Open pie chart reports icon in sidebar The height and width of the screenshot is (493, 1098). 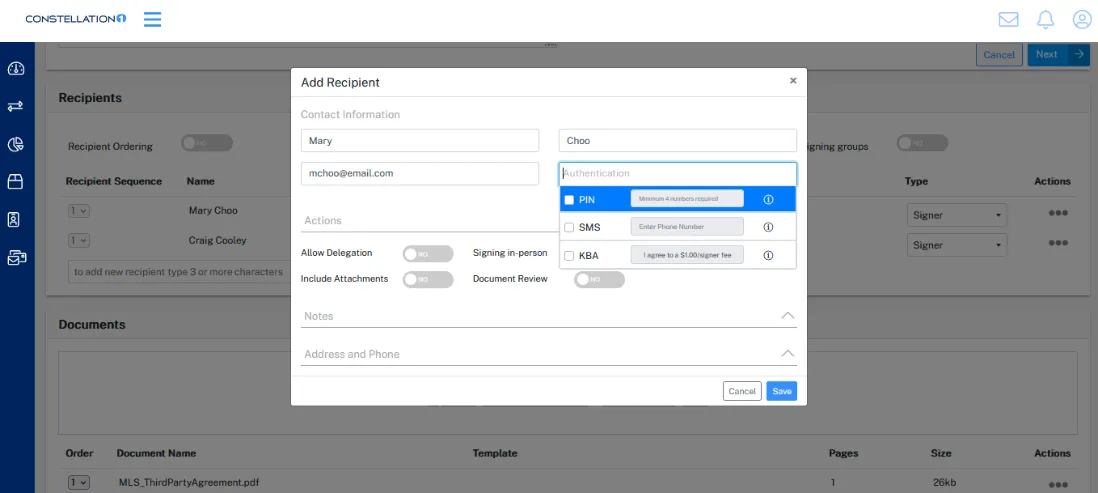16,144
